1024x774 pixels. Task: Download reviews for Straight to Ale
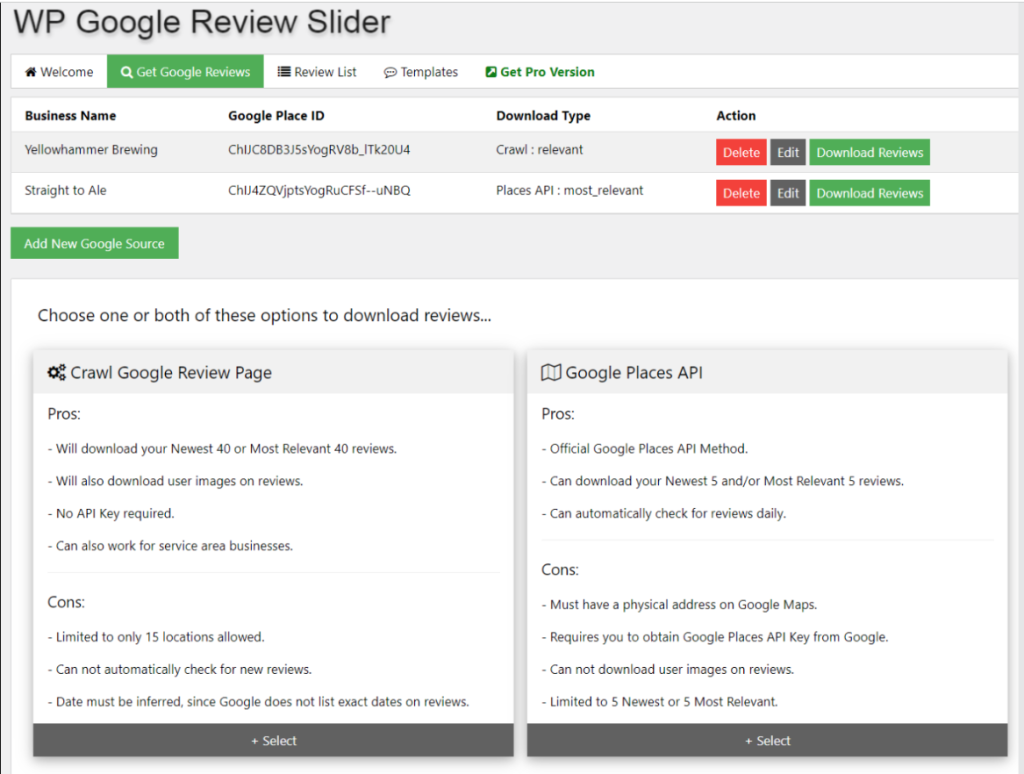869,193
